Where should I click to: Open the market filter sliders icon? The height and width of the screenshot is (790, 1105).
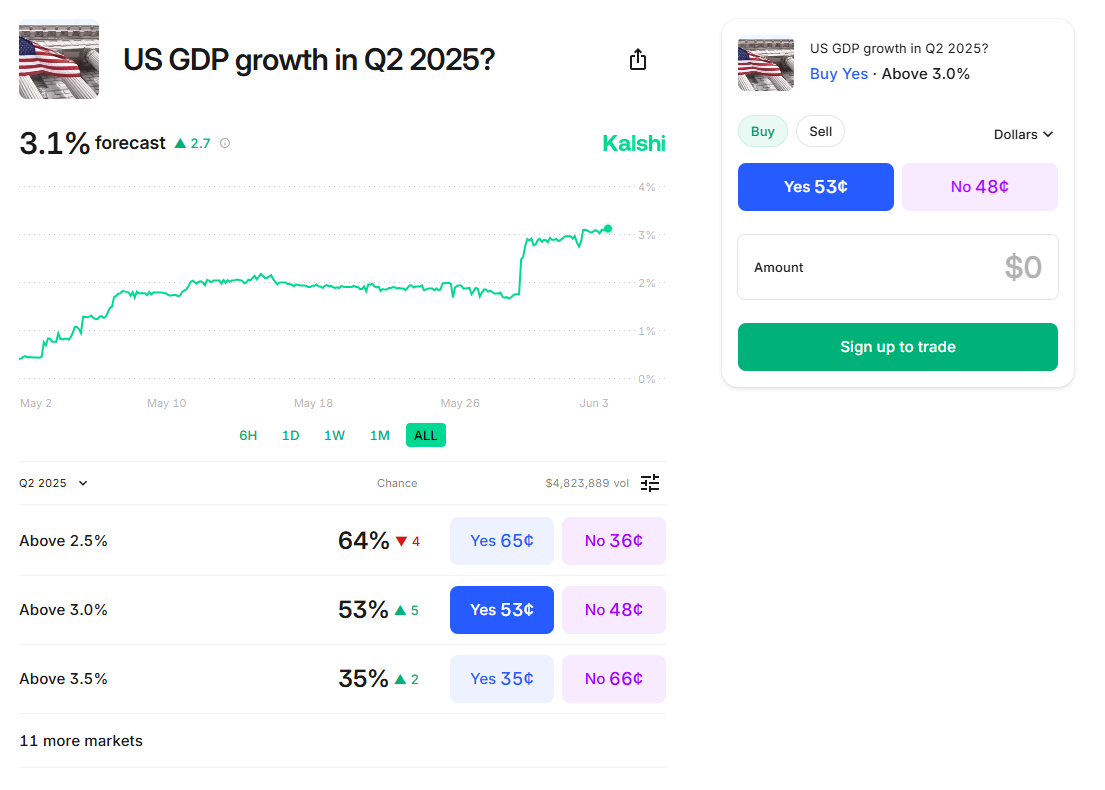point(650,483)
